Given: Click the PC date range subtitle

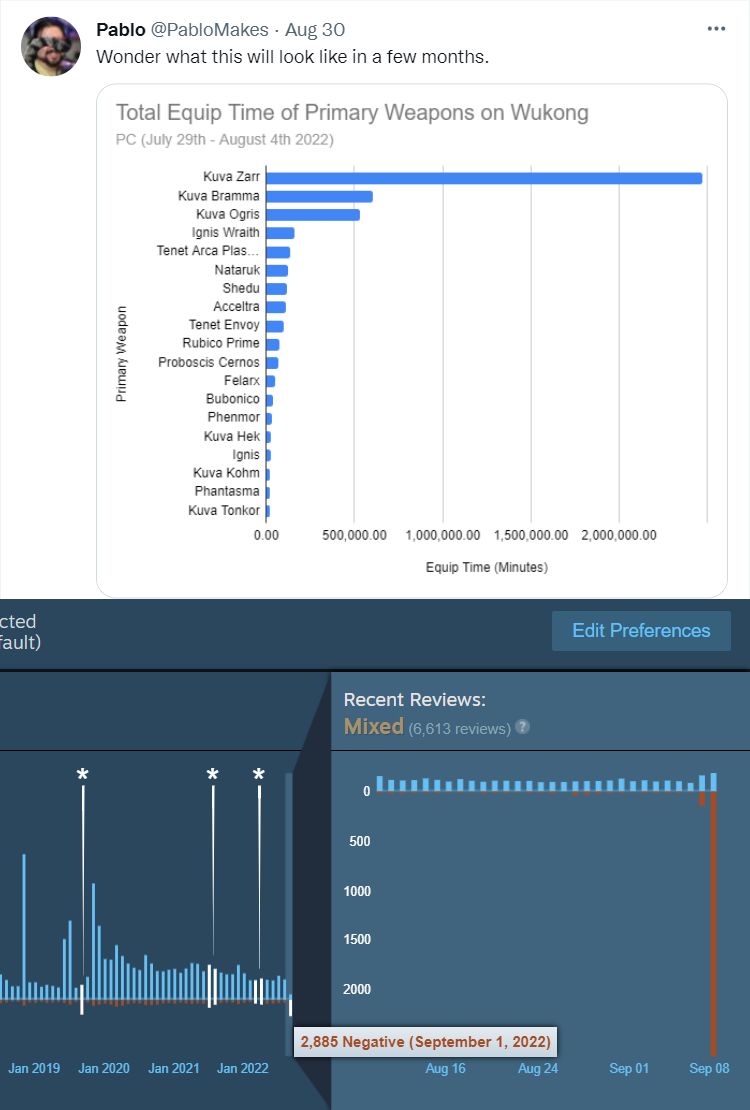Looking at the screenshot, I should (x=225, y=139).
